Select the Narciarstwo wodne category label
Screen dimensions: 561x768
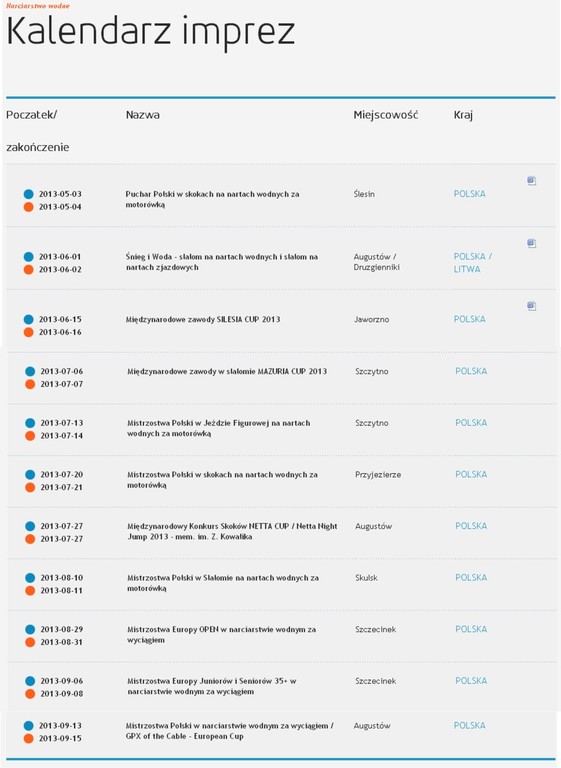[x=38, y=6]
